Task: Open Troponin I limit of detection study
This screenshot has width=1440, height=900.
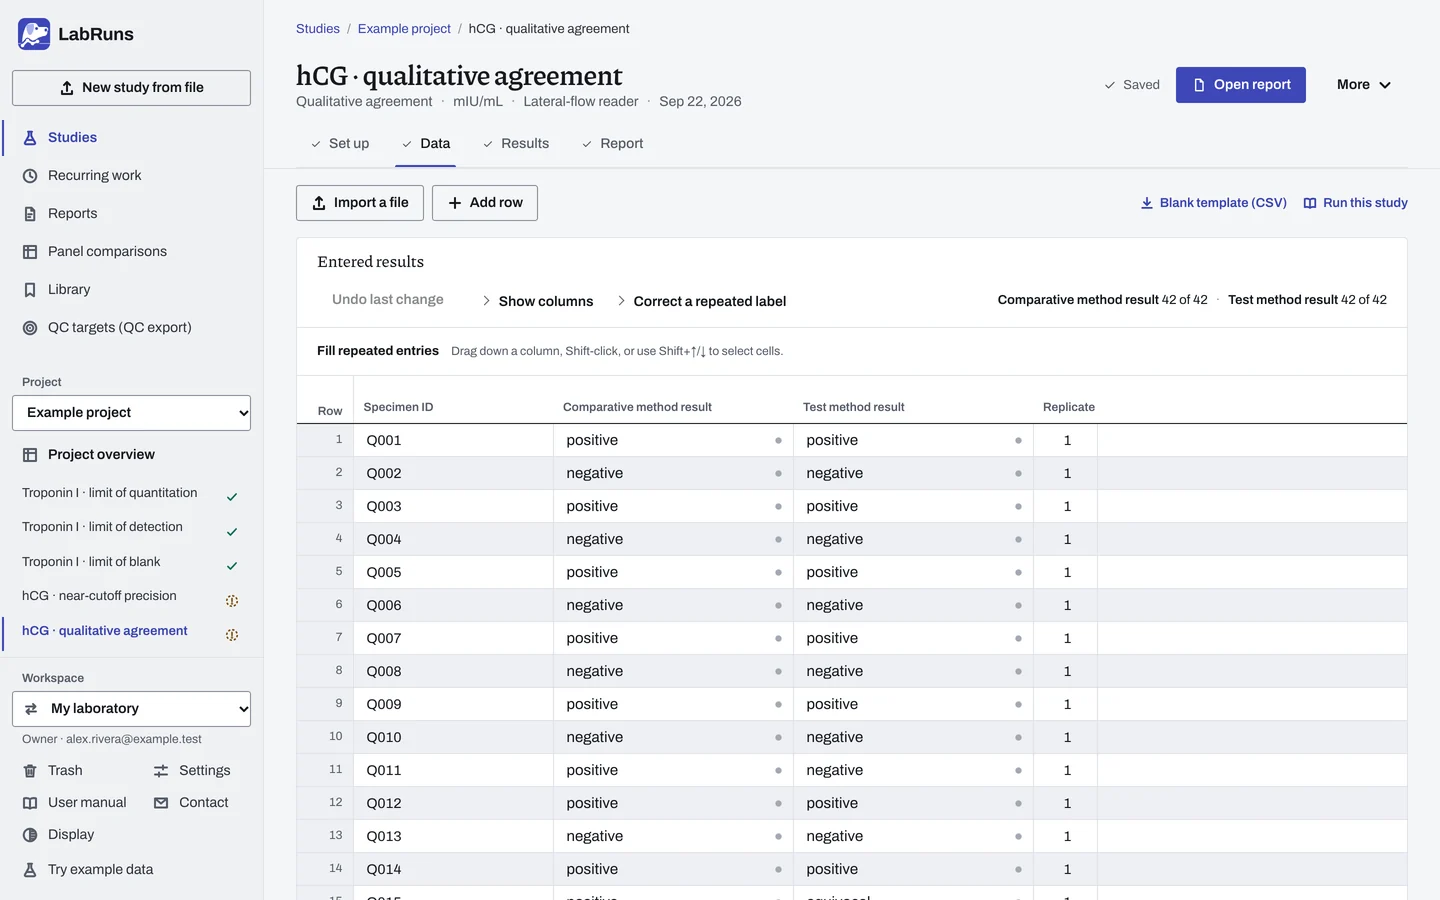Action: (x=102, y=527)
